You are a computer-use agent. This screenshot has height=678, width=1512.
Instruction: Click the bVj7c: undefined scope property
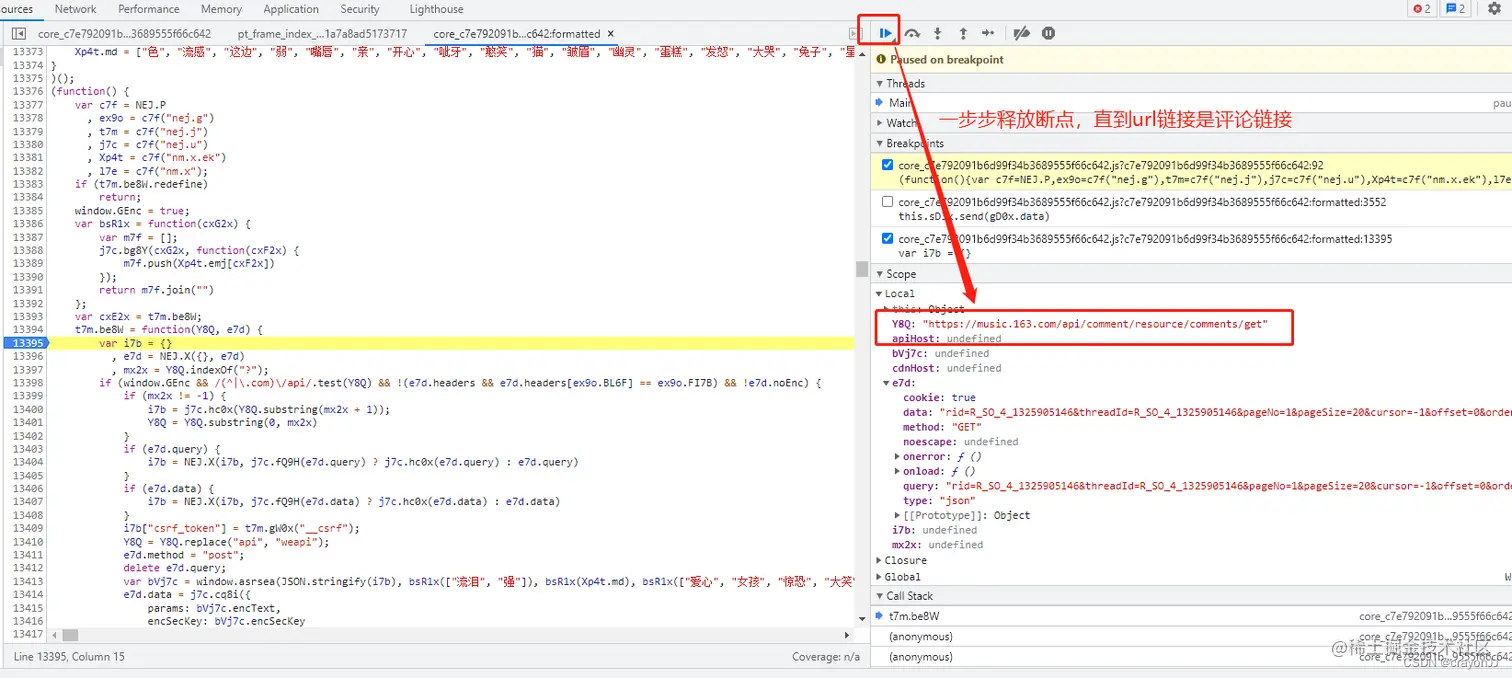coord(940,353)
